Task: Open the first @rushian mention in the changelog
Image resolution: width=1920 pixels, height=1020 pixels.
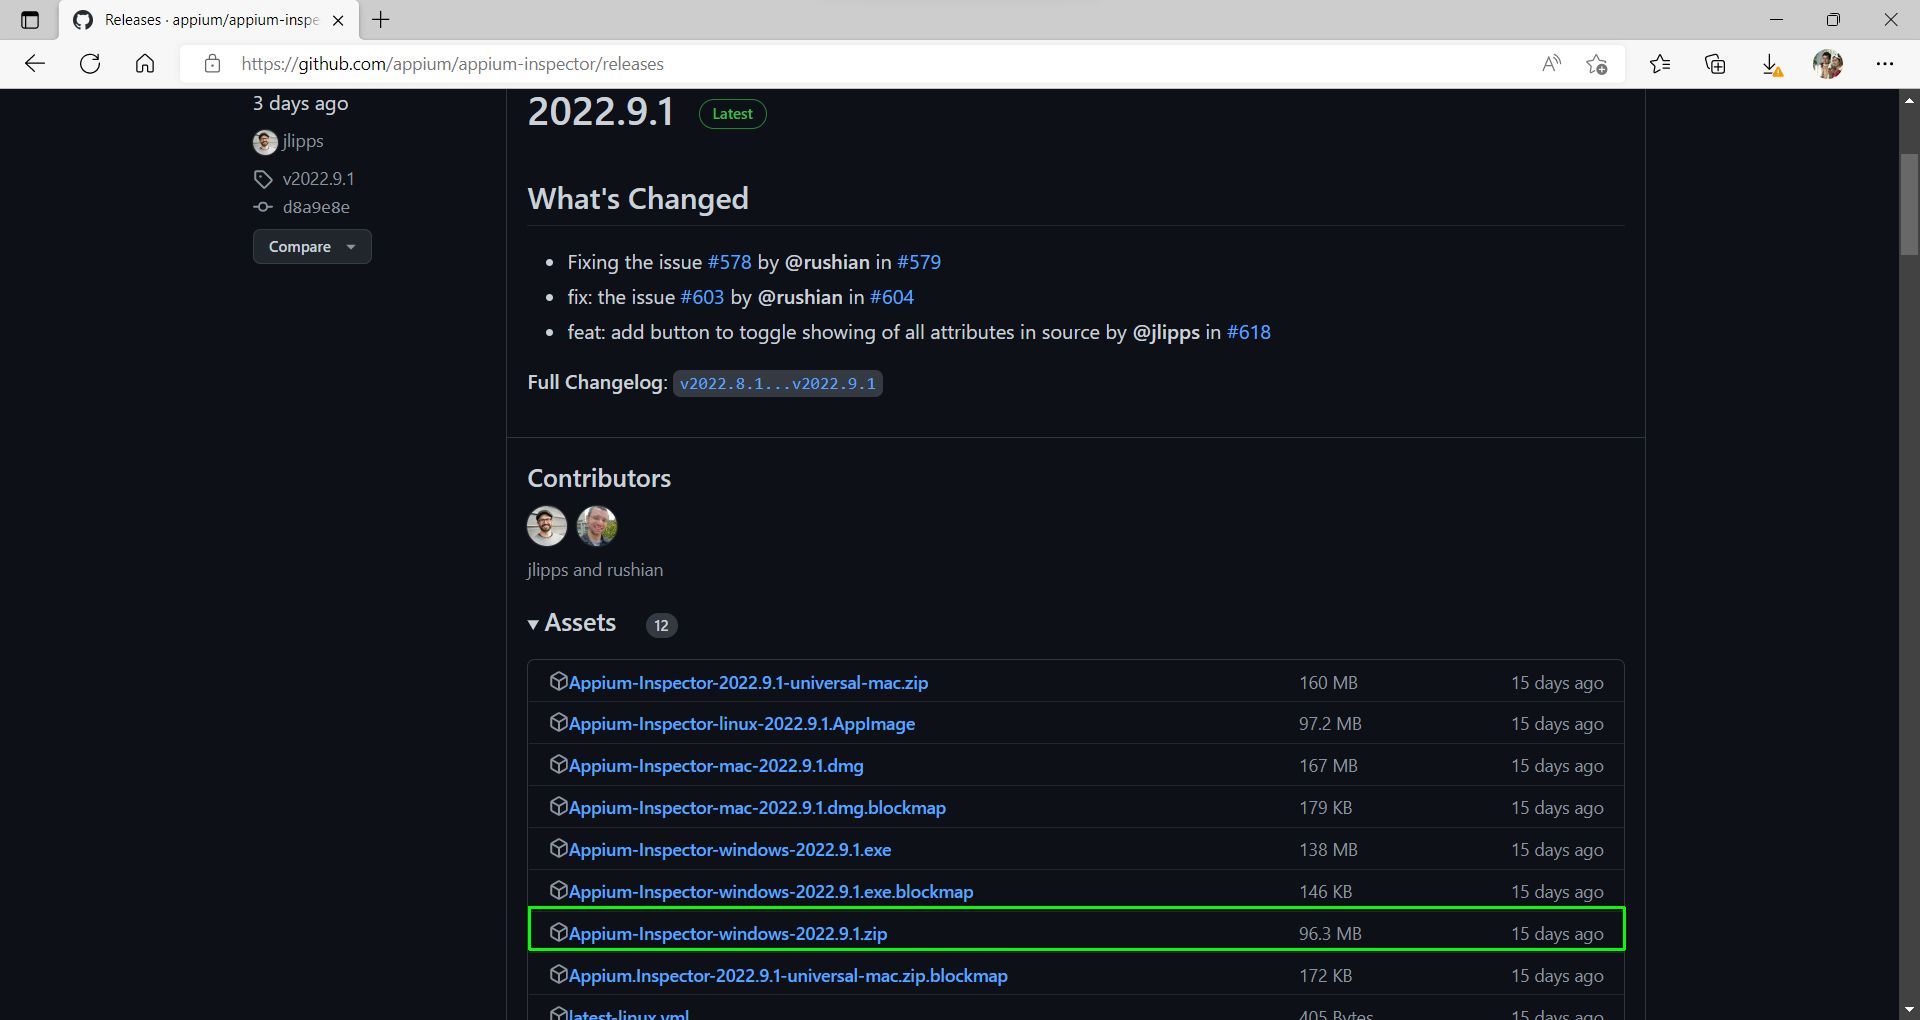Action: click(x=827, y=262)
